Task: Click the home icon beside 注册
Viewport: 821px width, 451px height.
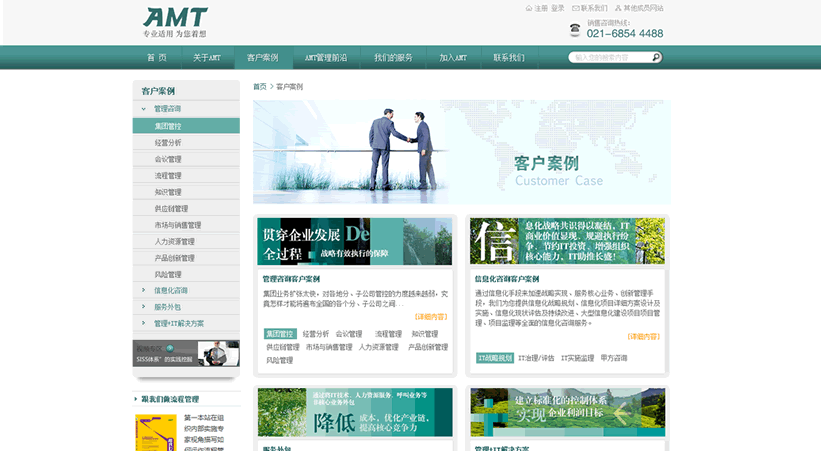Action: tap(529, 8)
